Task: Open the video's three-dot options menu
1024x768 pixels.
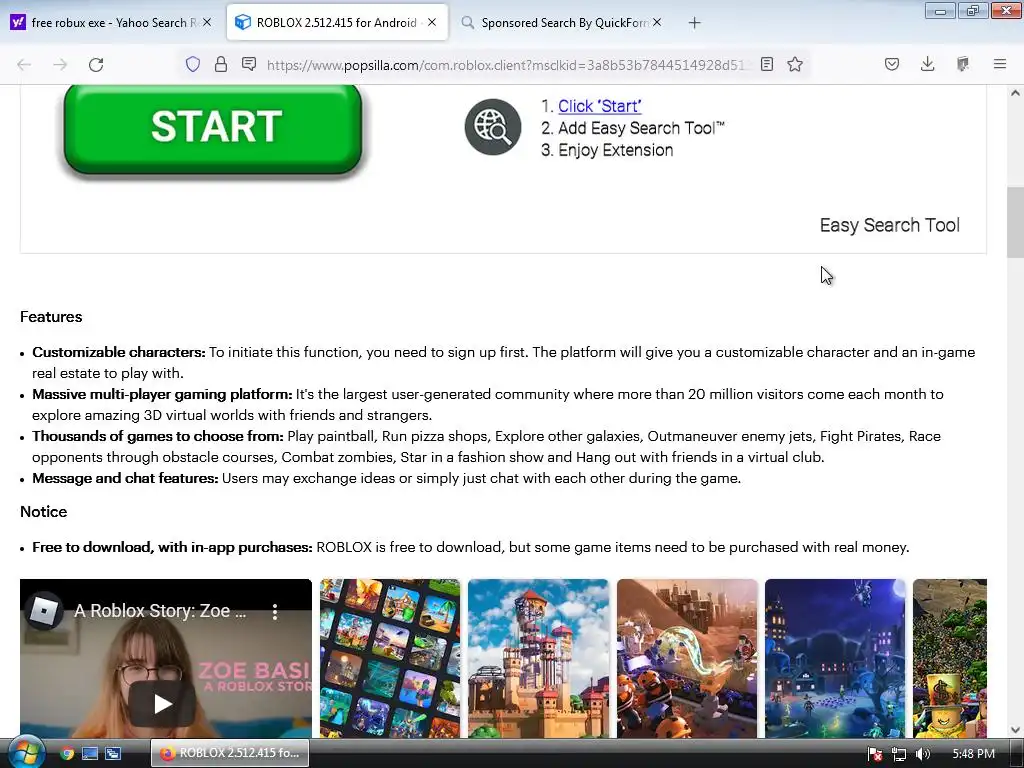Action: [x=275, y=612]
